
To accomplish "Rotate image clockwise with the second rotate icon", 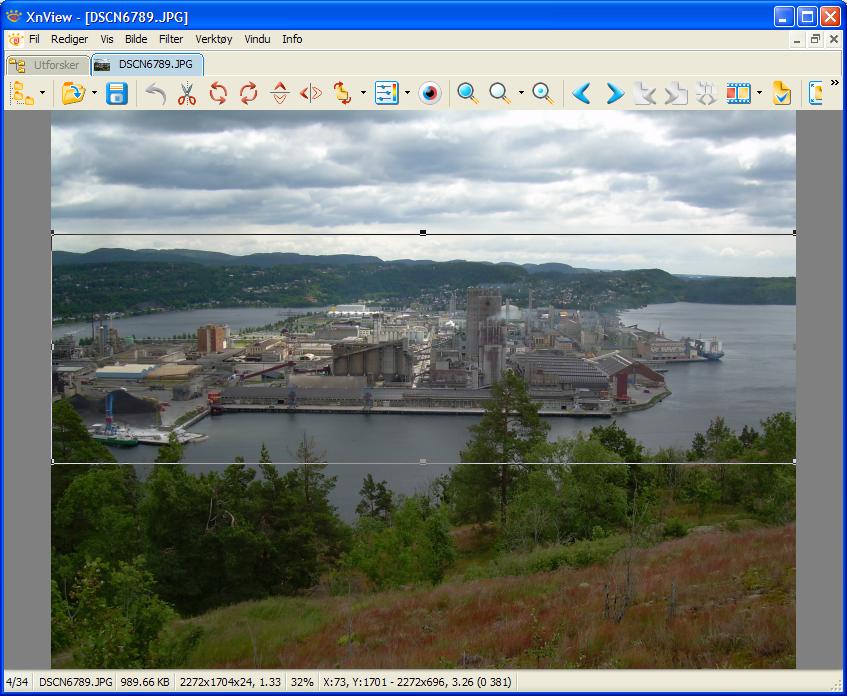I will pyautogui.click(x=248, y=93).
